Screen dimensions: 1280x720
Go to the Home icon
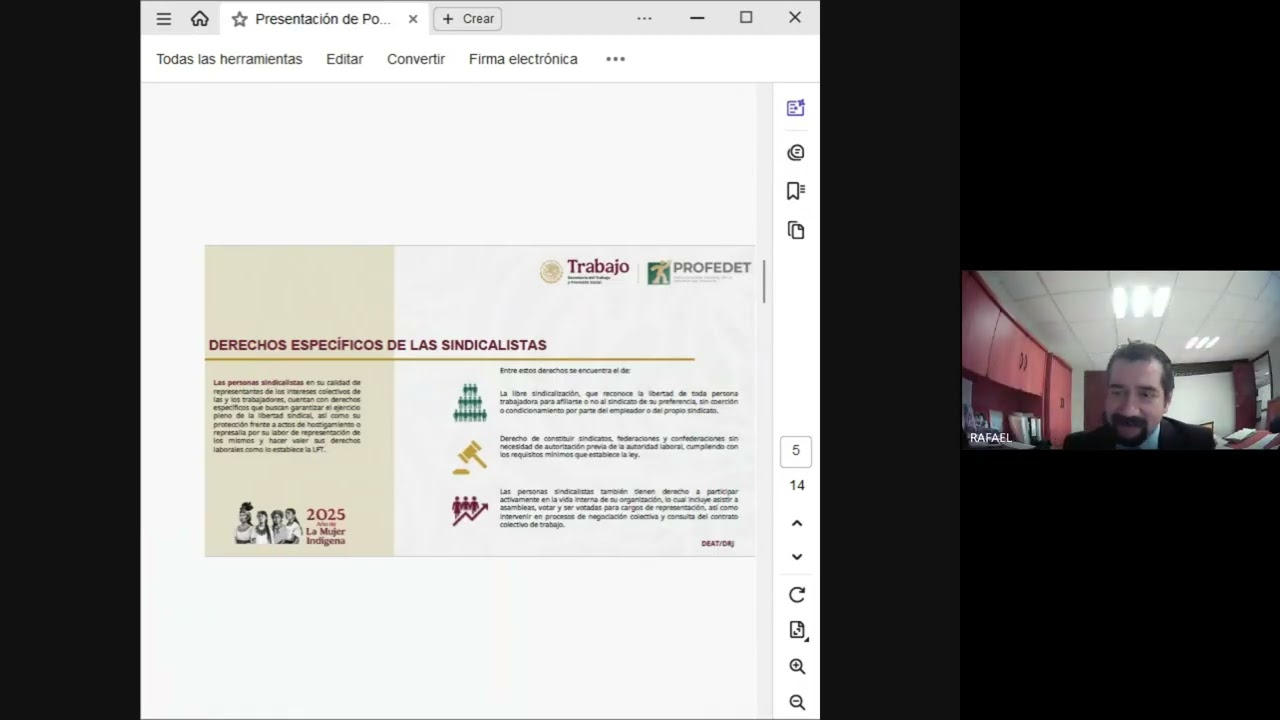tap(200, 18)
